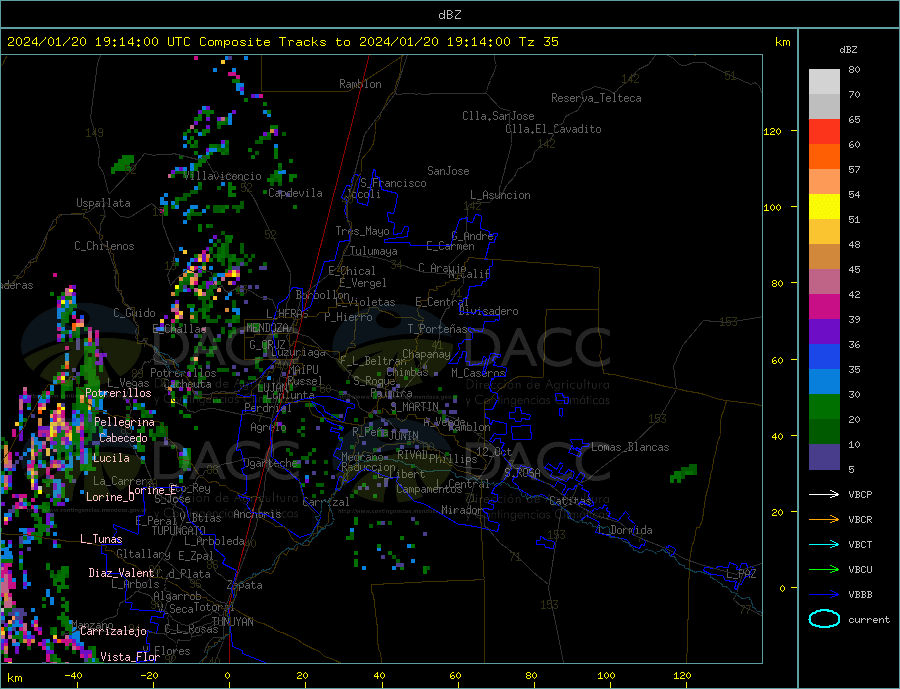
Task: Select the orange swatch between 60 and 57
Action: [824, 157]
